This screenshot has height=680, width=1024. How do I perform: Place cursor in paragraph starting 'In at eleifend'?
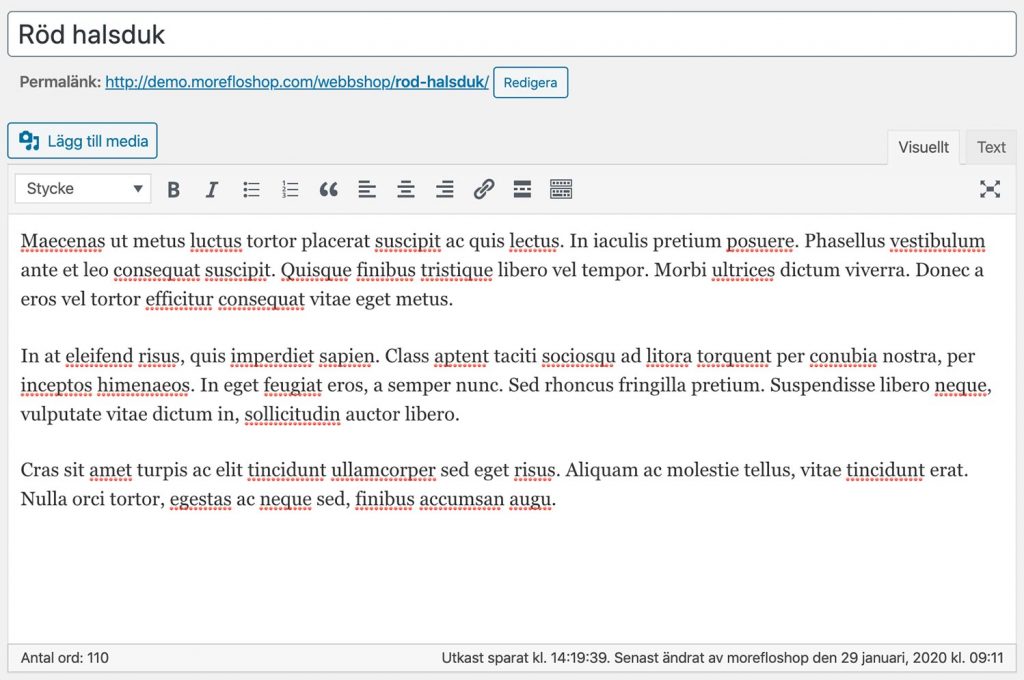(x=506, y=385)
